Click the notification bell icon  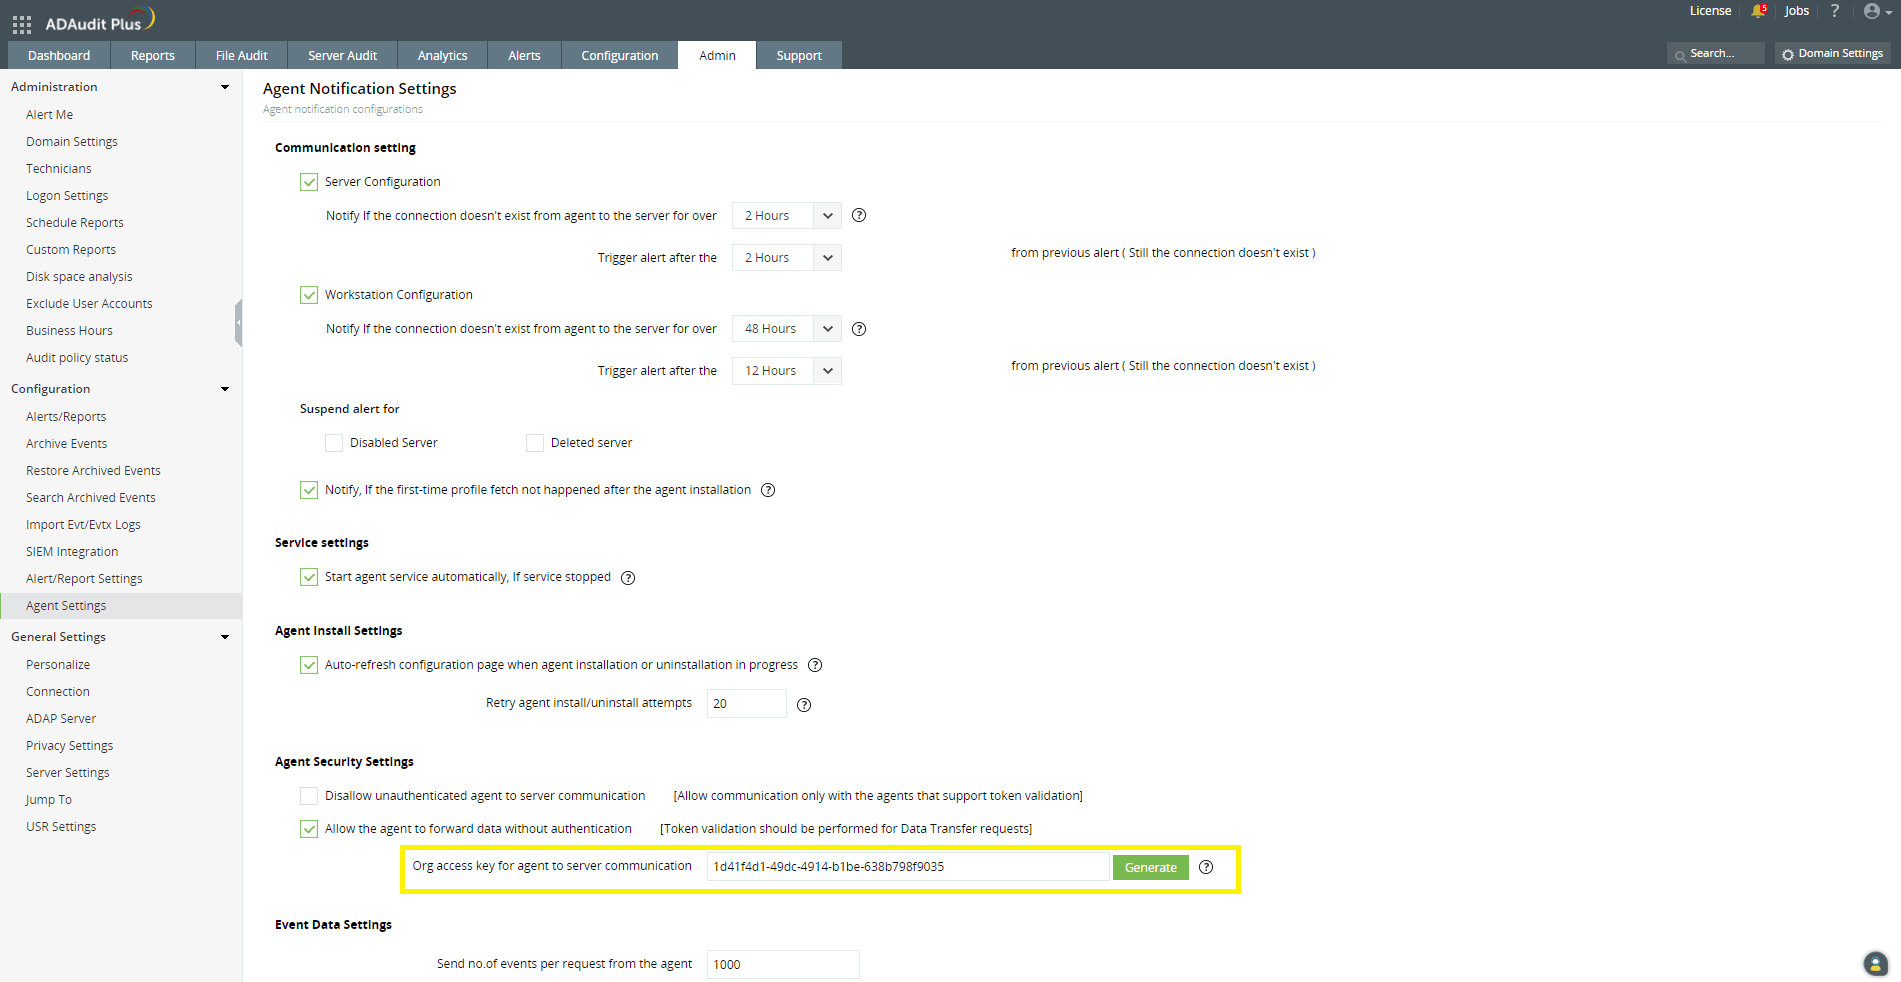pos(1759,11)
